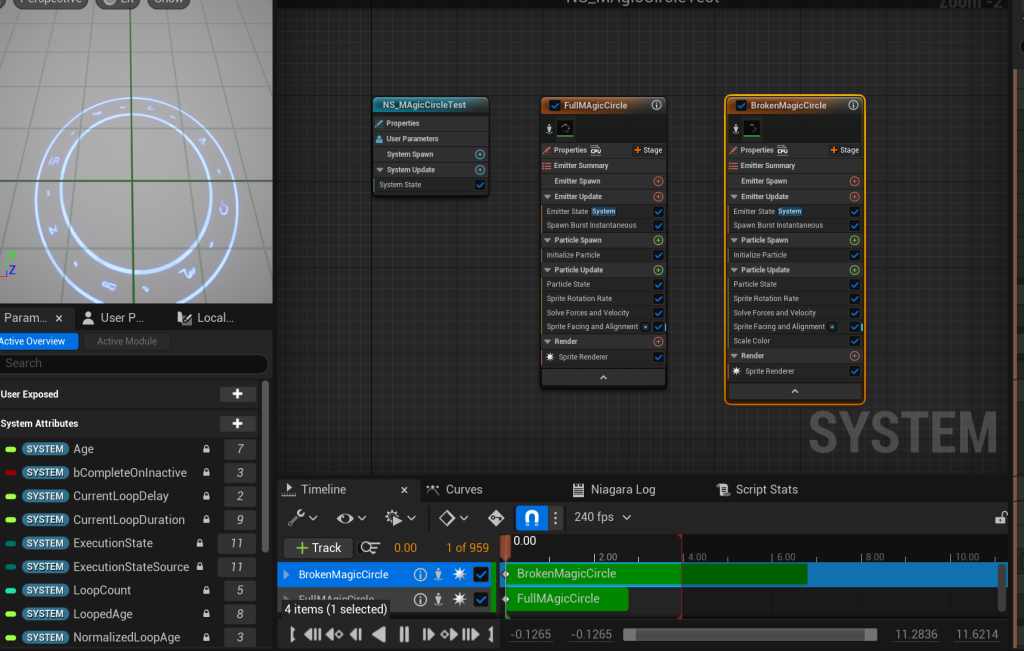Image resolution: width=1024 pixels, height=651 pixels.
Task: Click the timeline horizontal range scrollbar
Action: point(750,634)
